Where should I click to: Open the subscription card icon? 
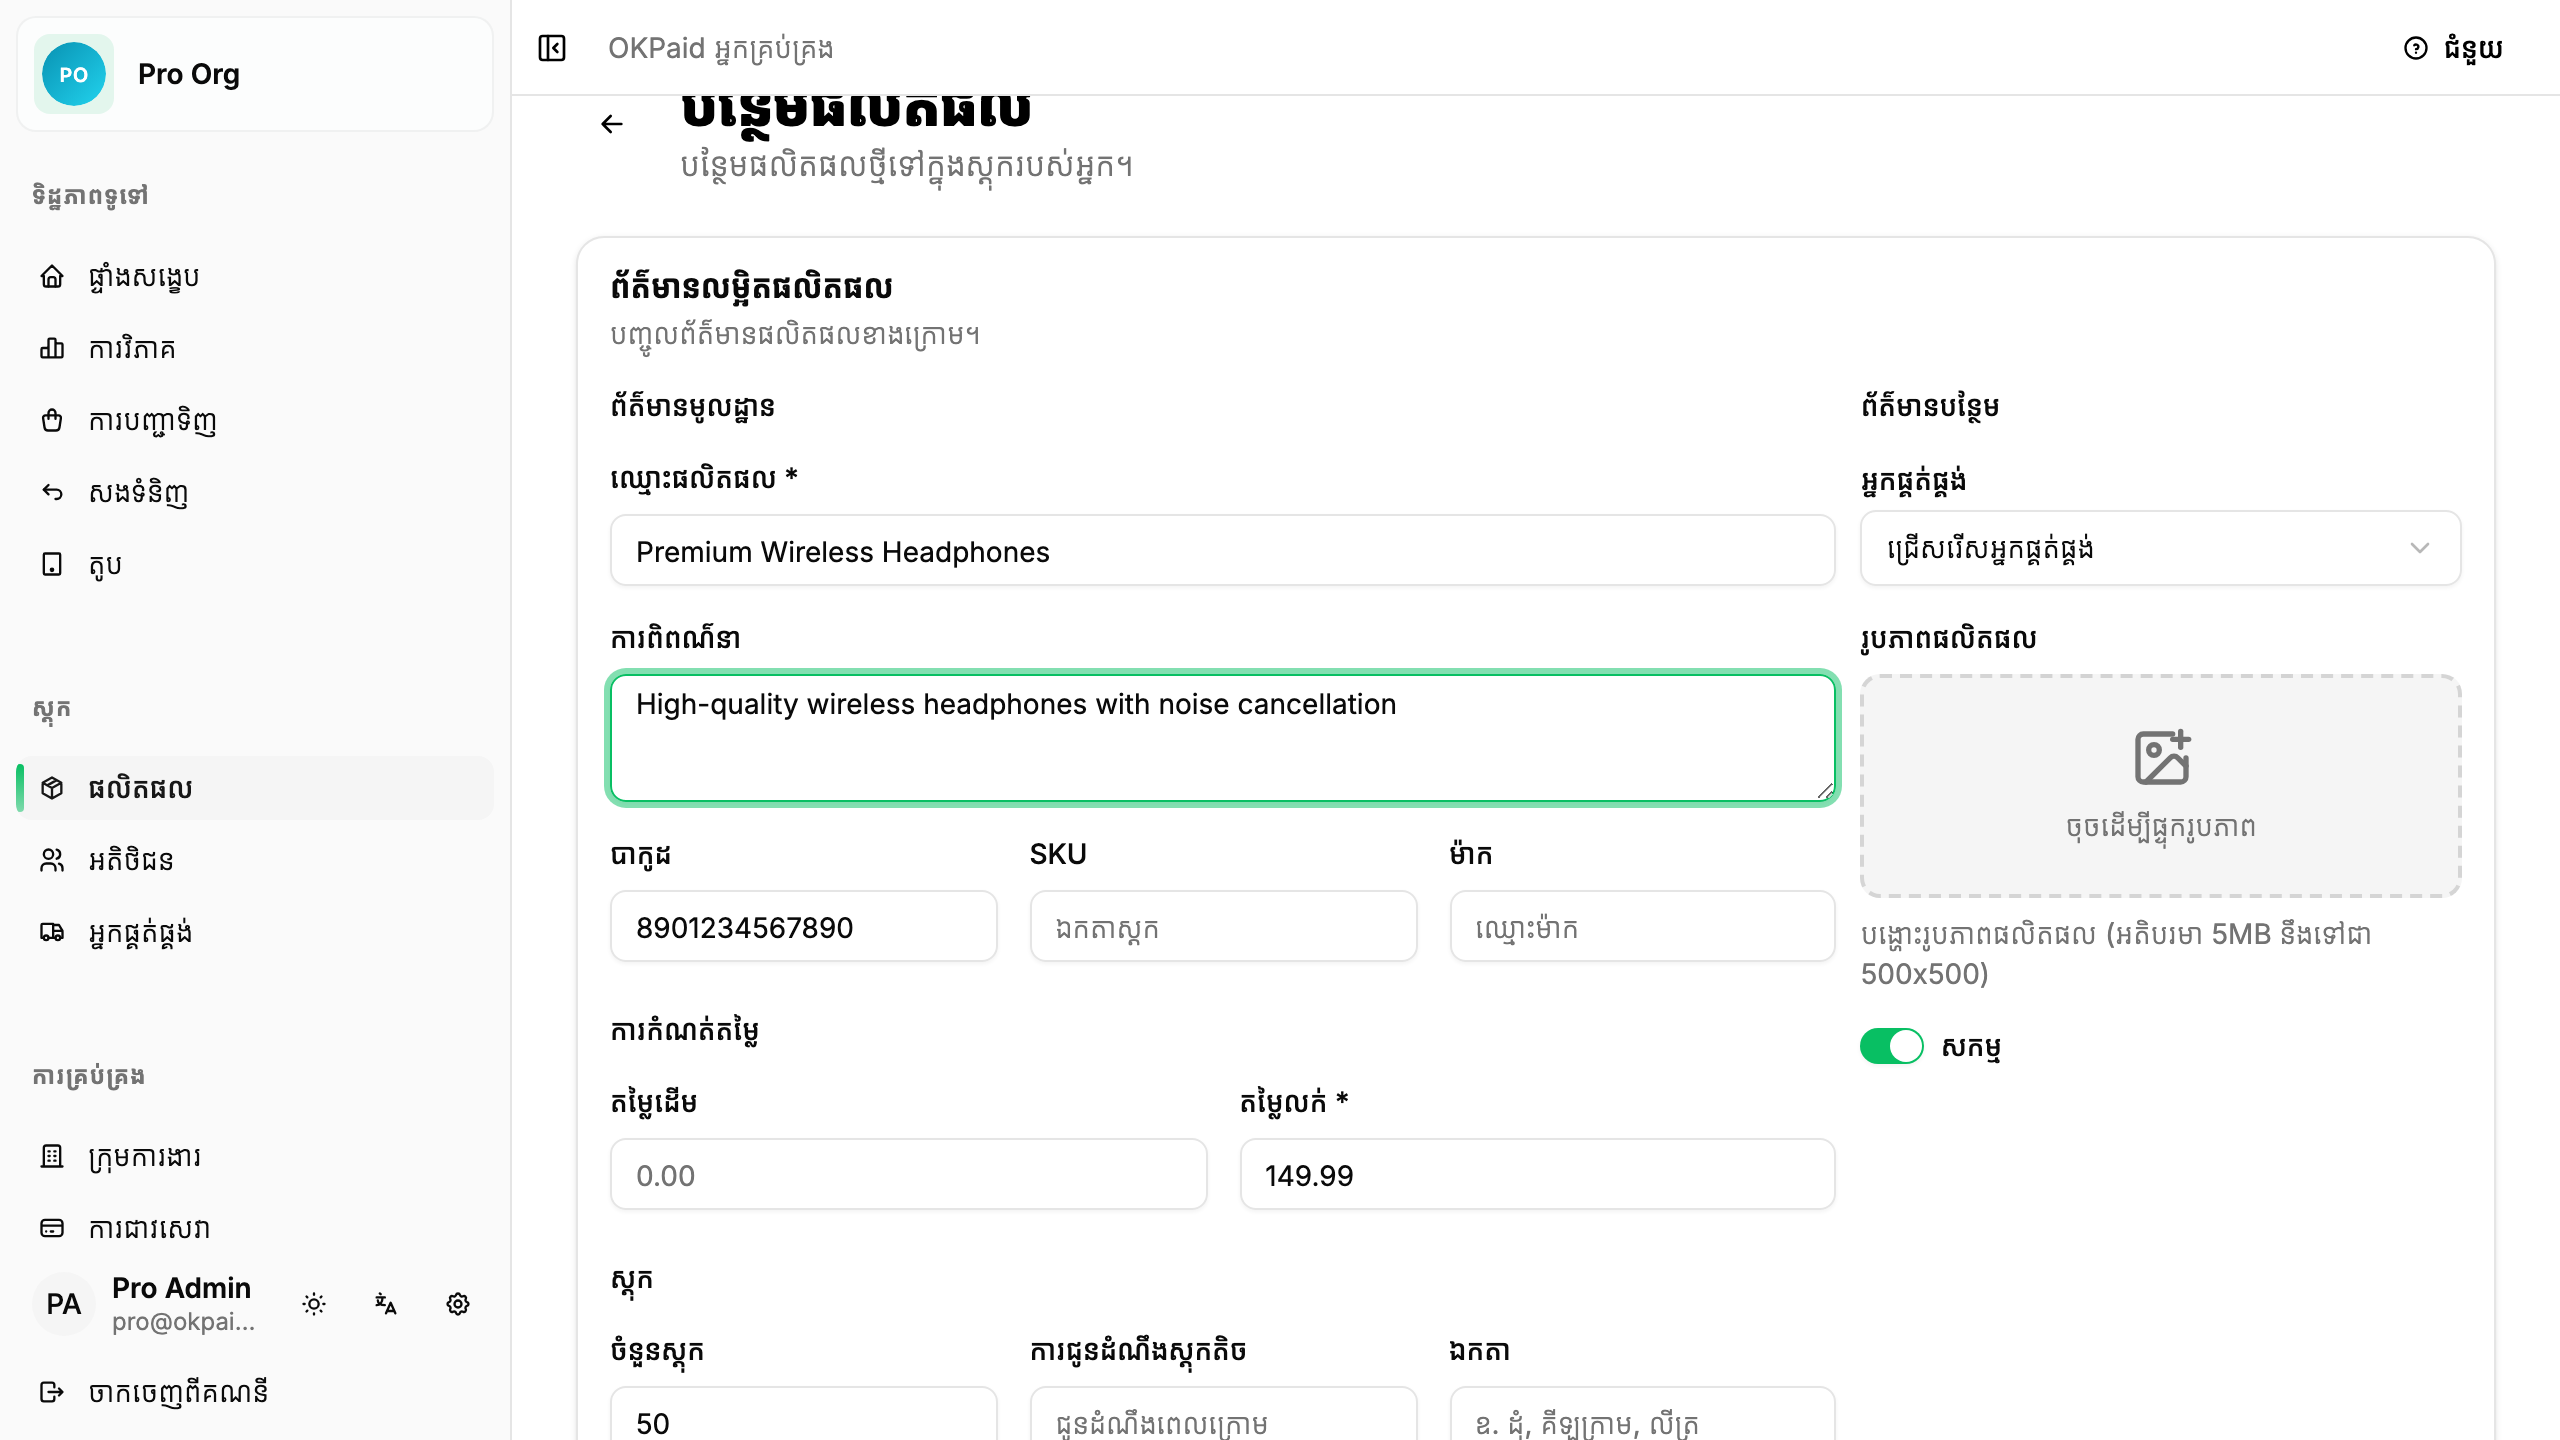coord(52,1228)
